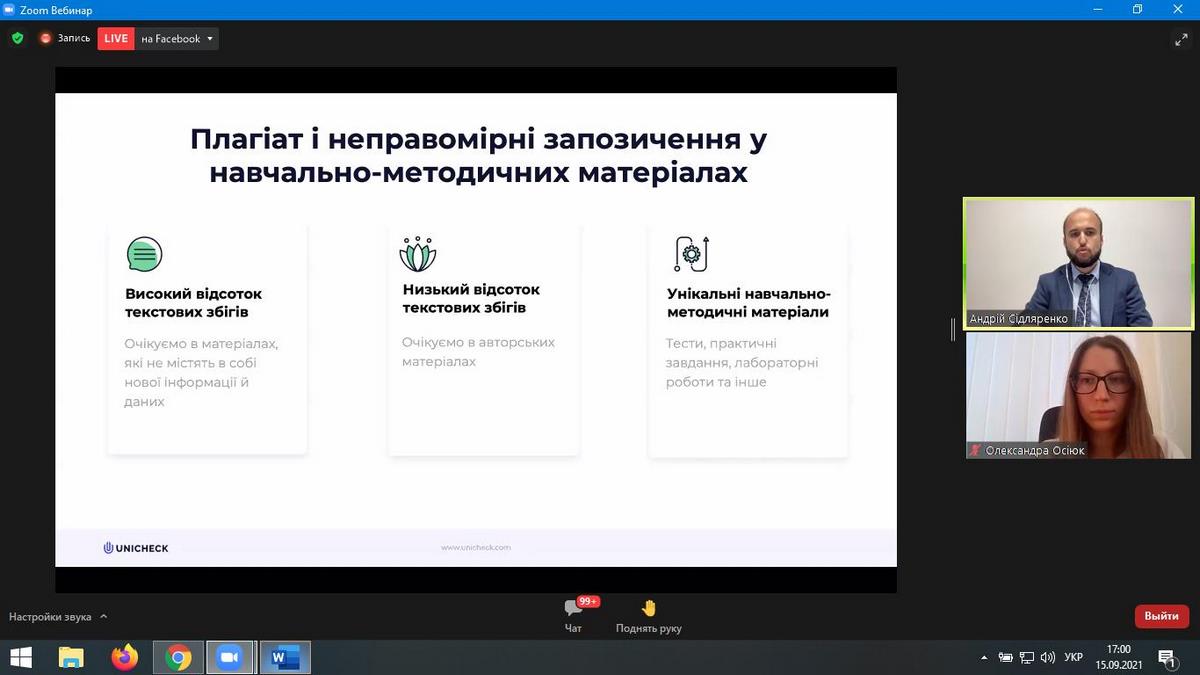The height and width of the screenshot is (675, 1200).
Task: Click the red LIVE badge
Action: (116, 39)
